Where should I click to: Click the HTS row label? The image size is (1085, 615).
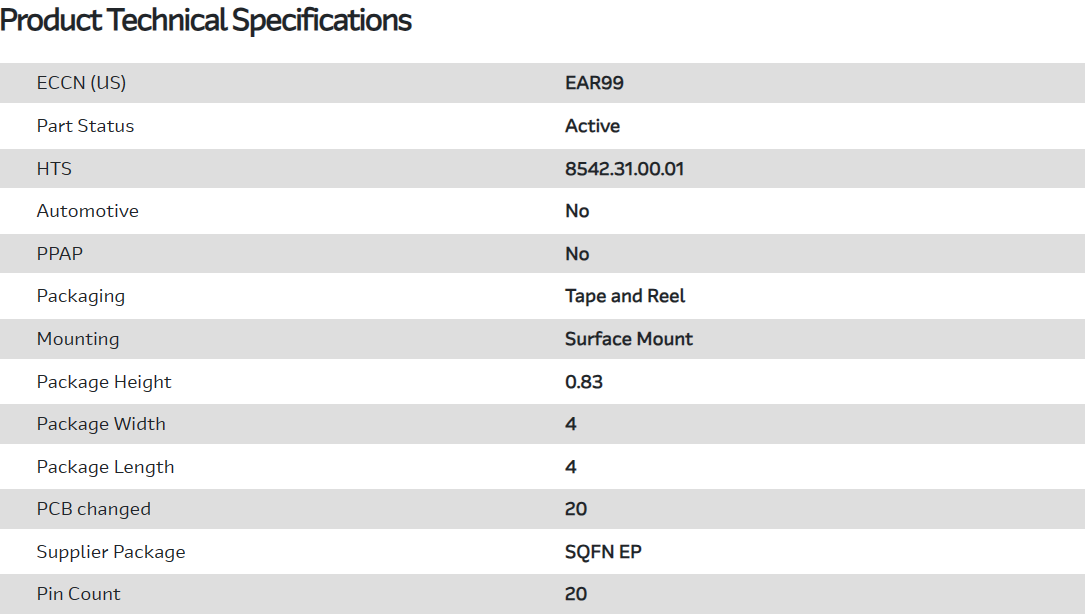click(x=54, y=169)
